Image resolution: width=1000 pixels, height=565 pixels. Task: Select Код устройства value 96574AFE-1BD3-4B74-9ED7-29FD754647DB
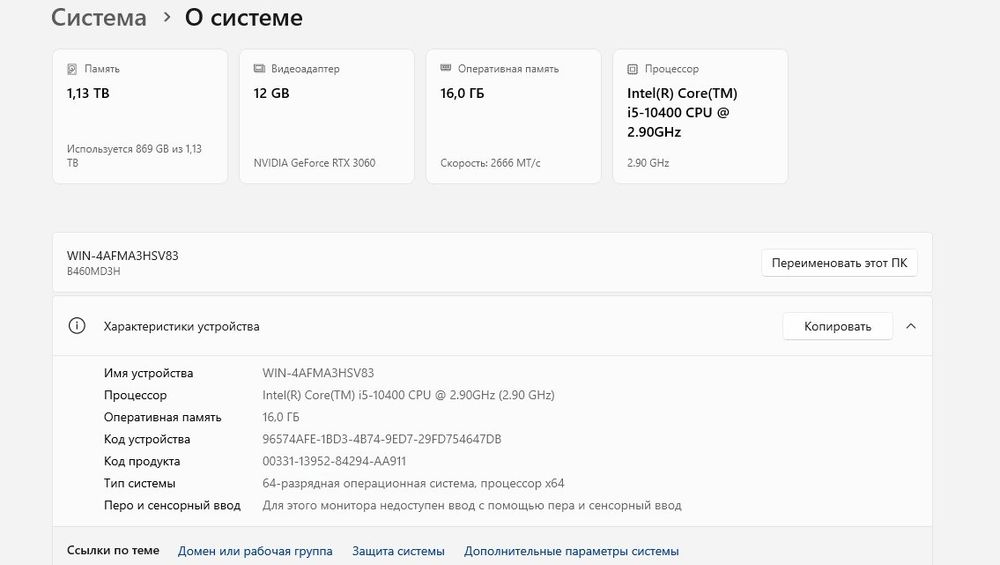tap(381, 439)
